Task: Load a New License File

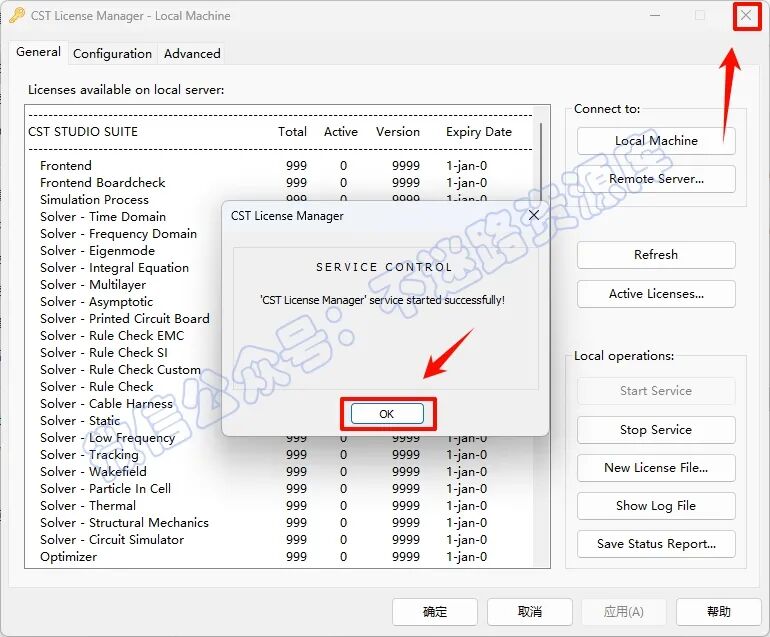Action: pos(656,468)
